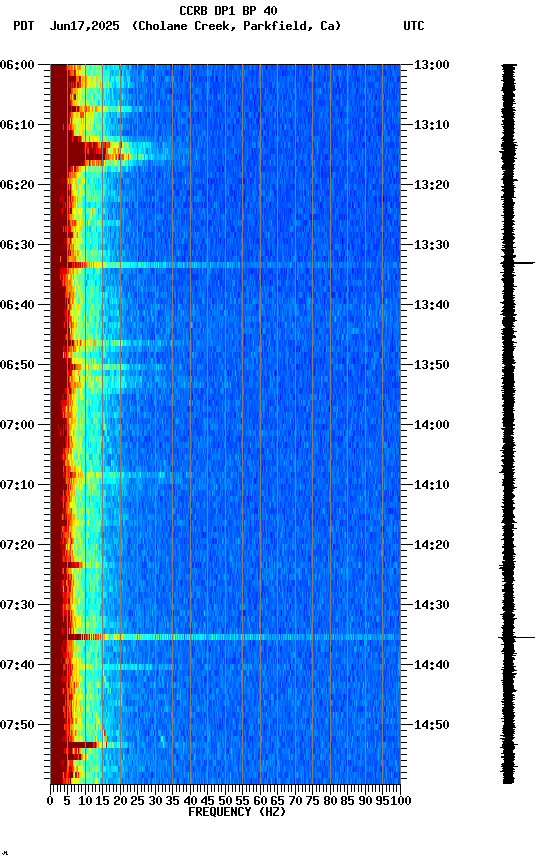Click the 07:10 PDT time label
This screenshot has height=864, width=552.
point(17,485)
